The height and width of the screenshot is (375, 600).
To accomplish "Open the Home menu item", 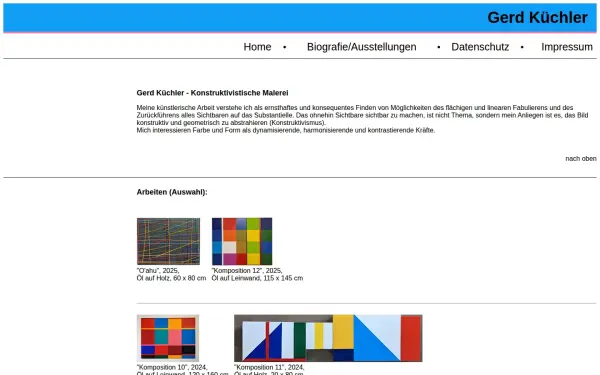I will point(257,47).
